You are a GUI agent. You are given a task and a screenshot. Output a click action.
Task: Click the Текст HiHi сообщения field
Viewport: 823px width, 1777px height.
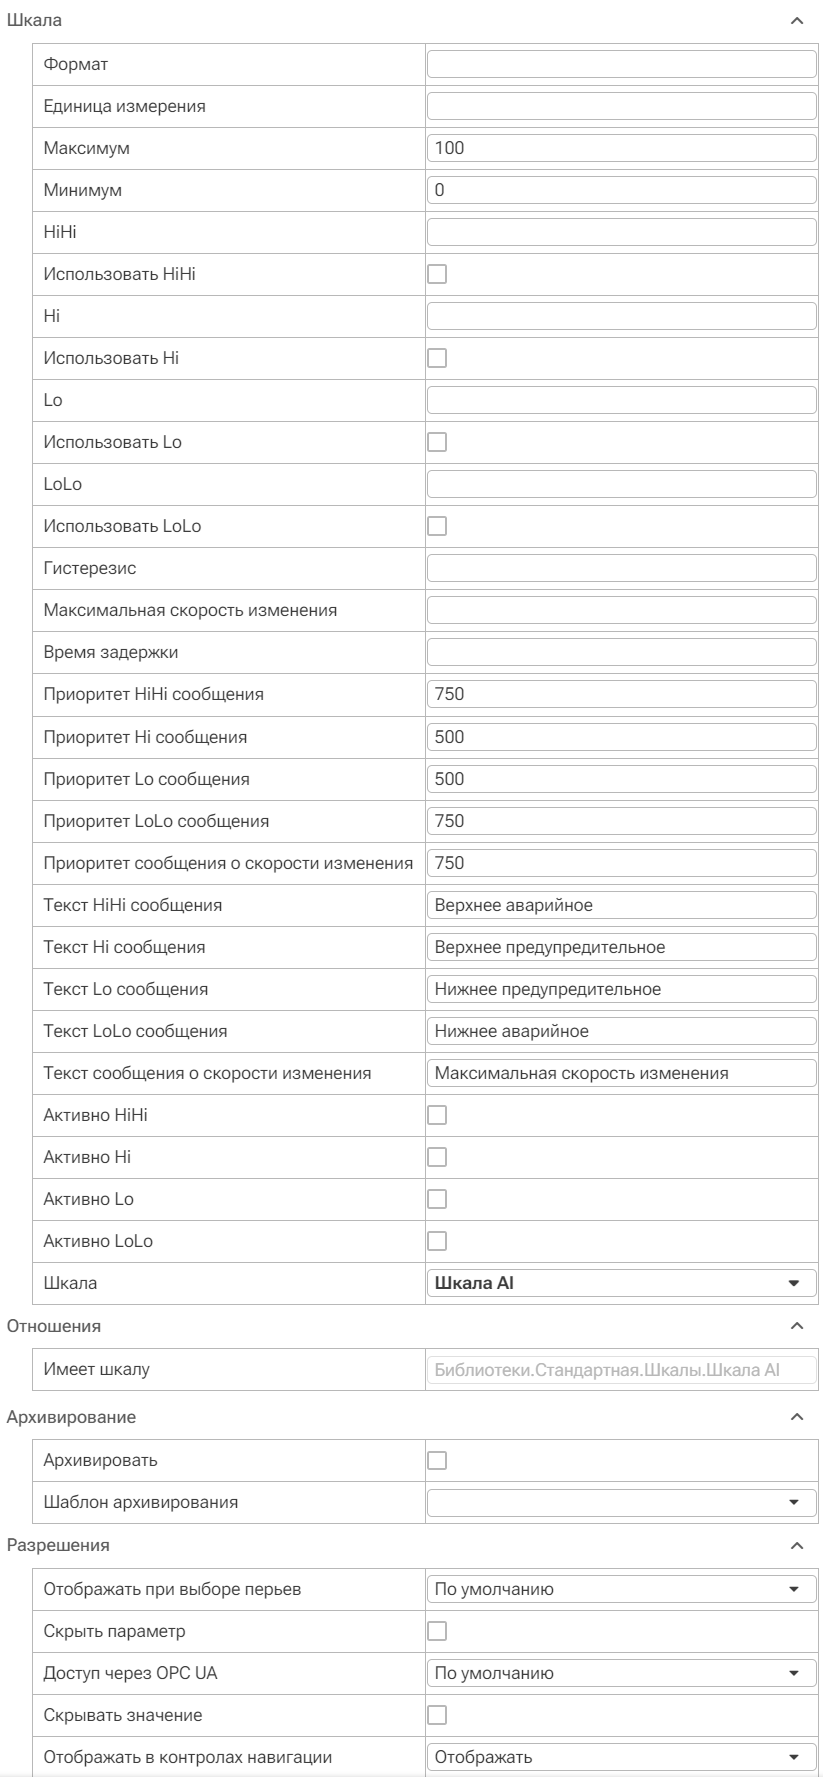point(622,905)
